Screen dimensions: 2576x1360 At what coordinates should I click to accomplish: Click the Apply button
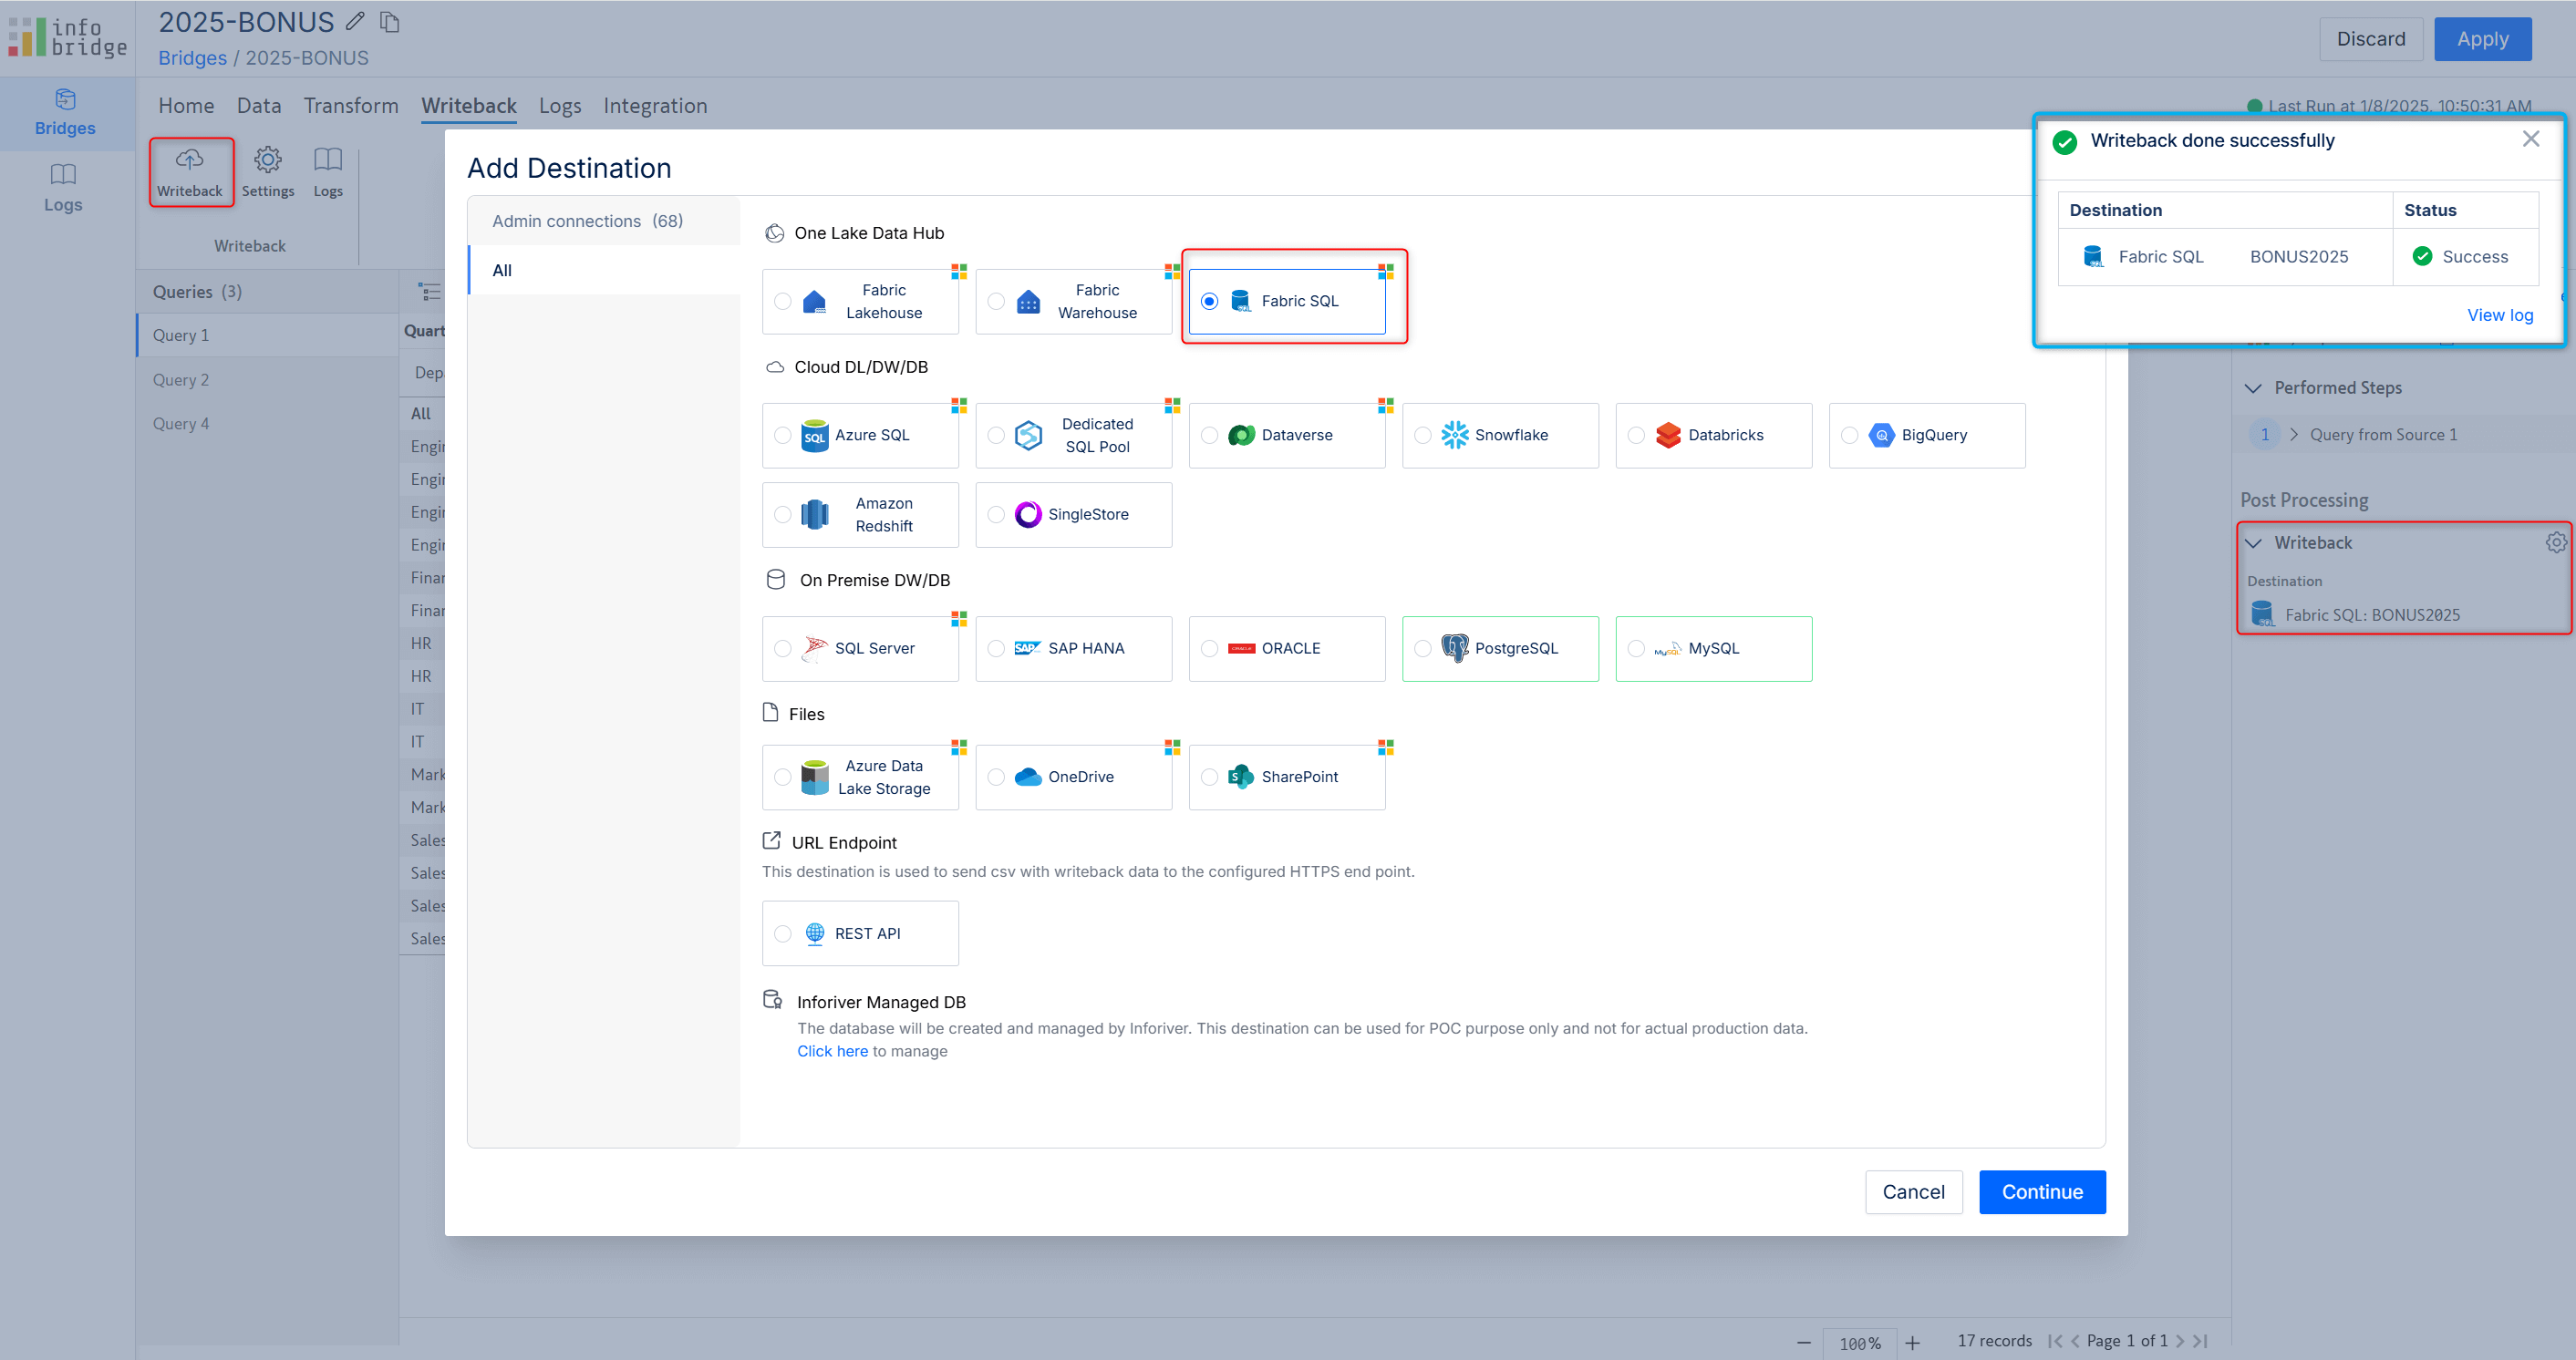point(2482,39)
